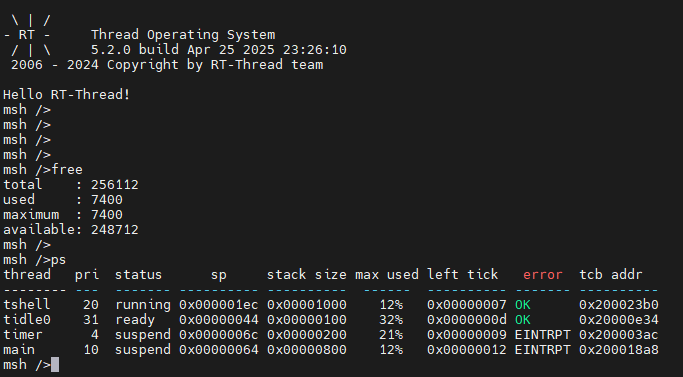Select the used memory value on the 'used' row
The width and height of the screenshot is (683, 377).
point(107,200)
